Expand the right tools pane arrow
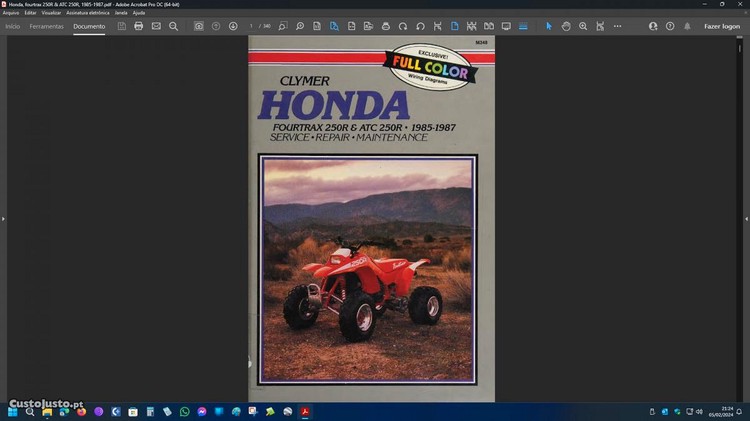 tap(746, 218)
